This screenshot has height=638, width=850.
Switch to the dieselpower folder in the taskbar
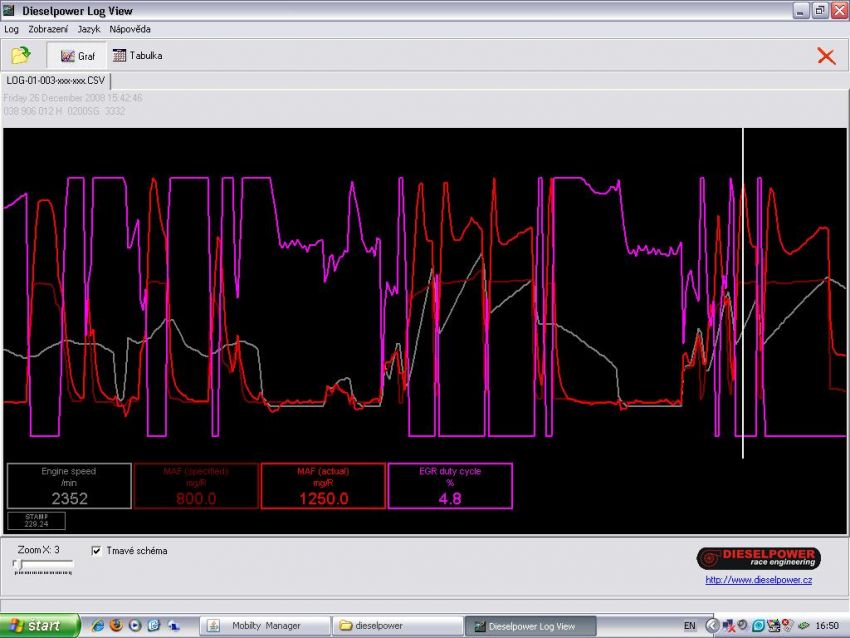click(x=397, y=626)
